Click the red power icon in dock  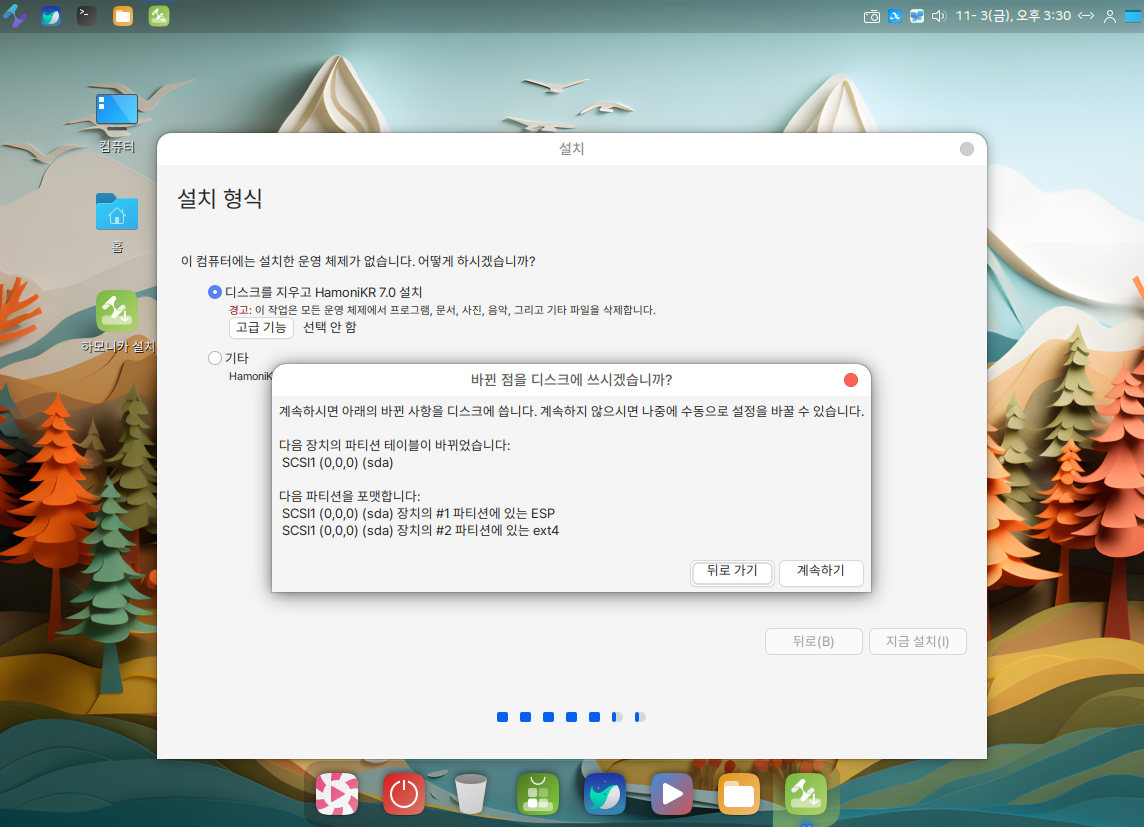(x=404, y=793)
